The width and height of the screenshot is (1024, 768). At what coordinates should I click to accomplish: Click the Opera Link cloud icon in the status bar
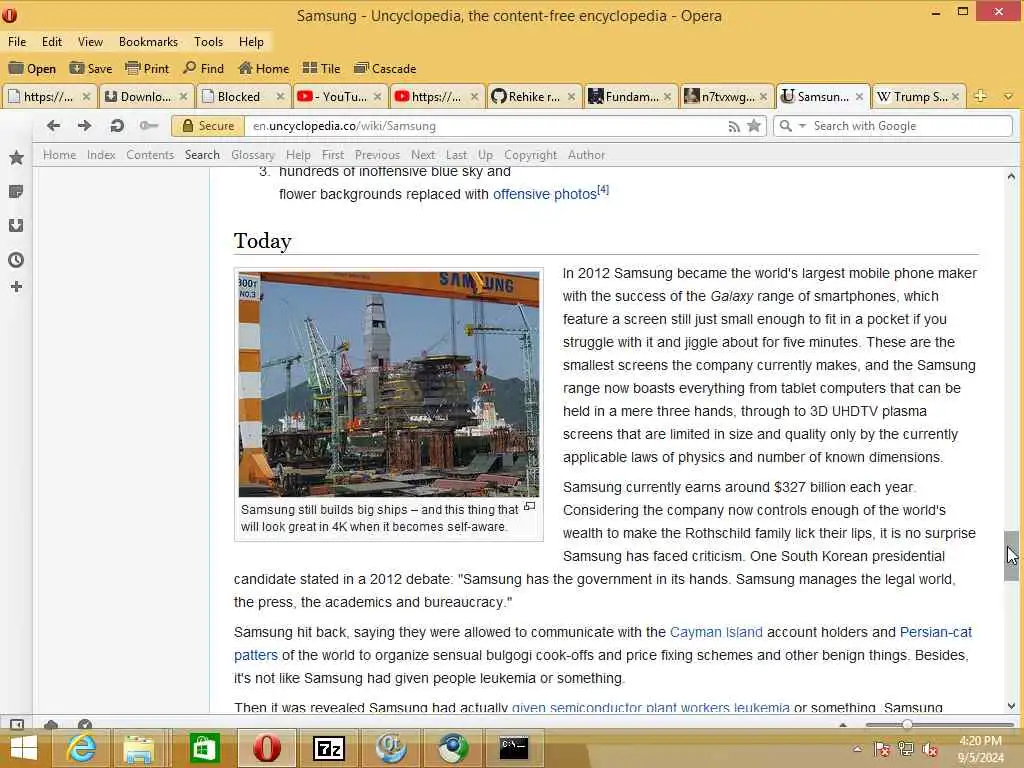[51, 724]
